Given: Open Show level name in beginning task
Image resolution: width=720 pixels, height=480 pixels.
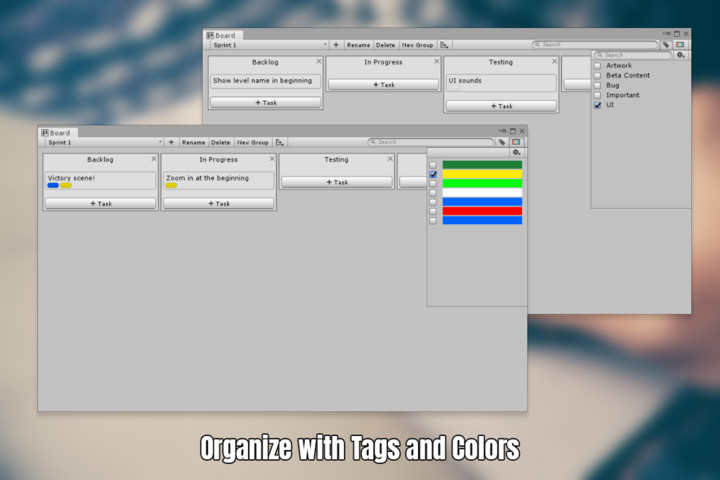Looking at the screenshot, I should coord(265,81).
